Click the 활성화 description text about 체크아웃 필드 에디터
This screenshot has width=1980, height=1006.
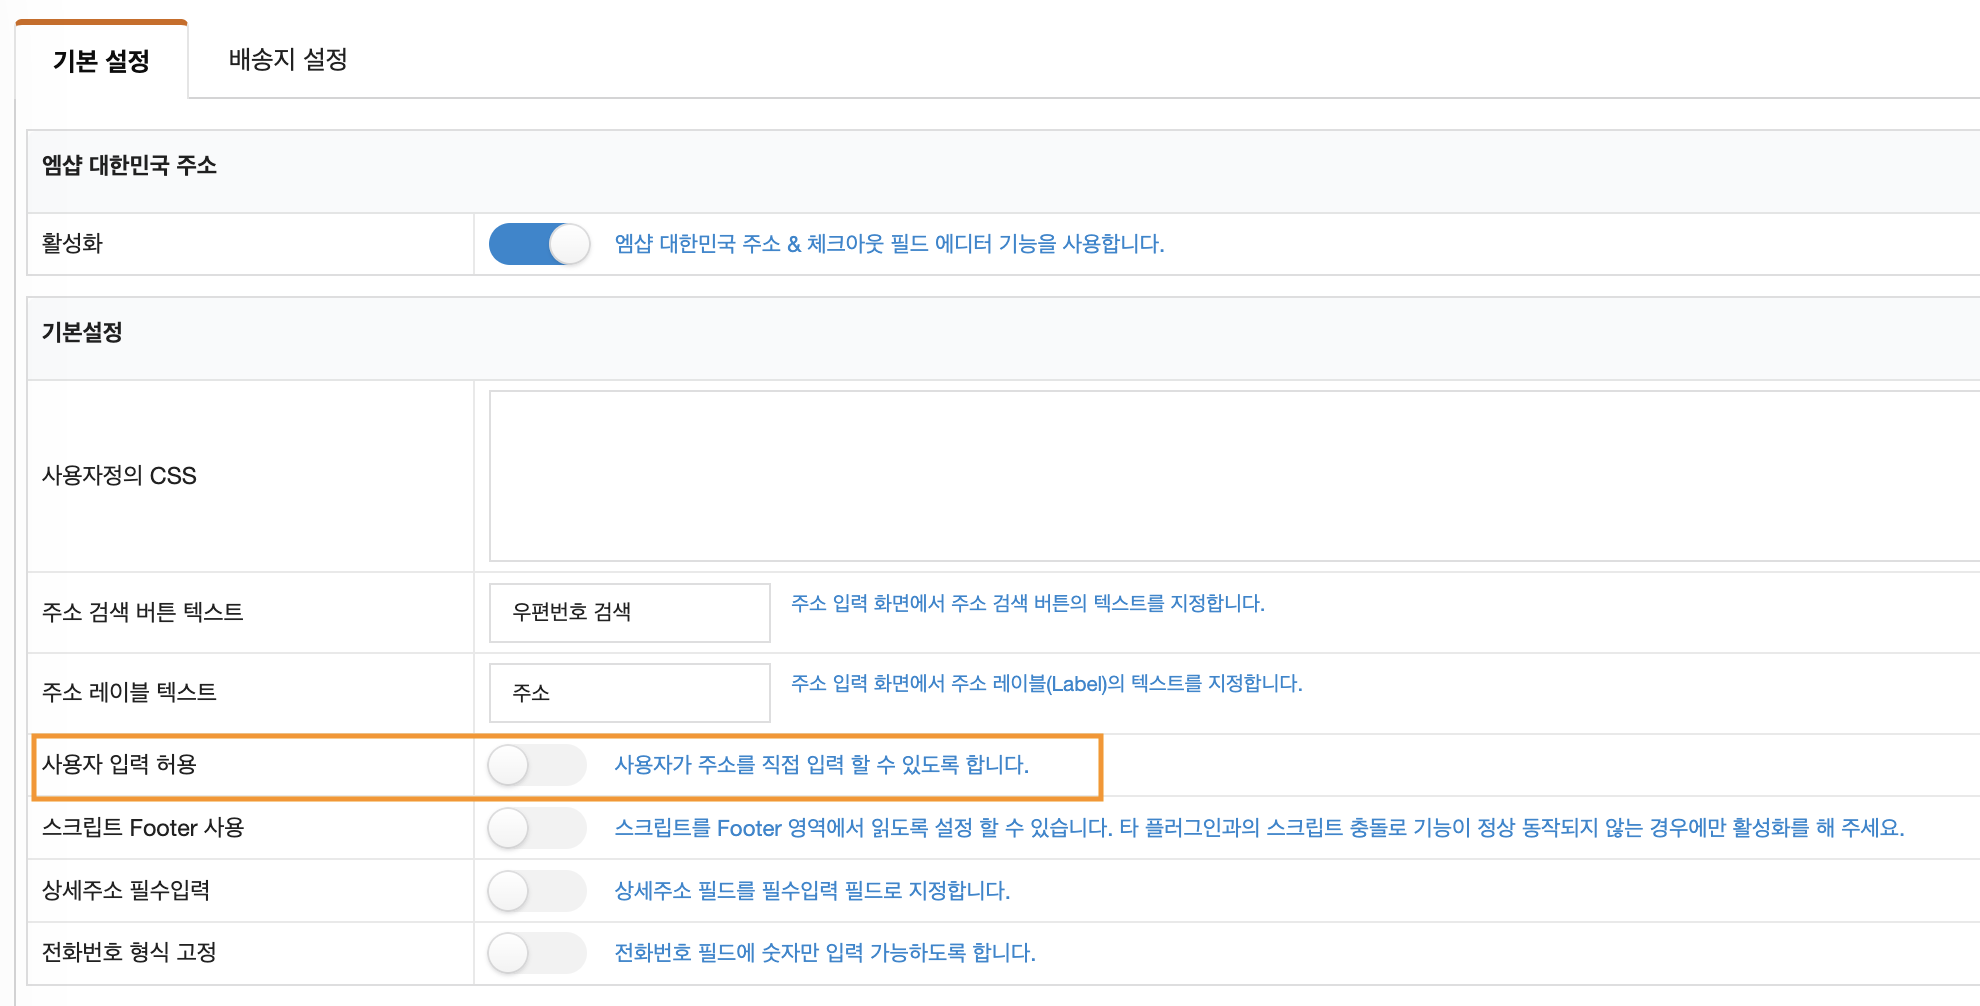(889, 244)
